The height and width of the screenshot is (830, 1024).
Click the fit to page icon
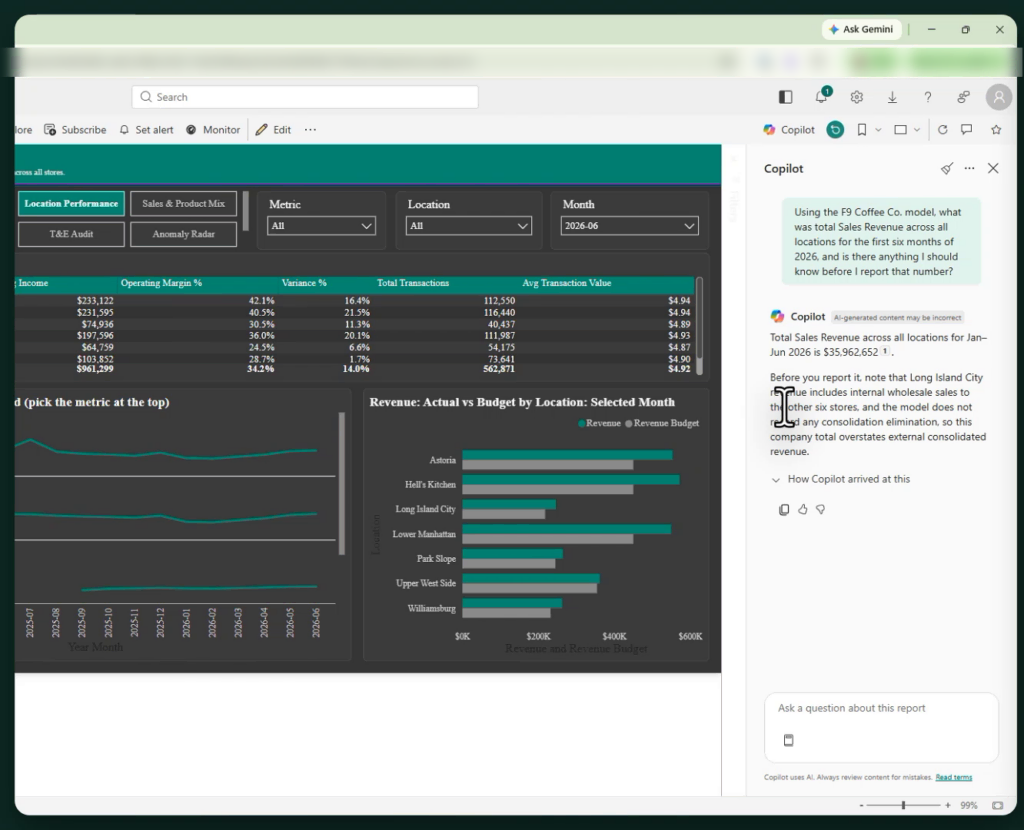997,805
